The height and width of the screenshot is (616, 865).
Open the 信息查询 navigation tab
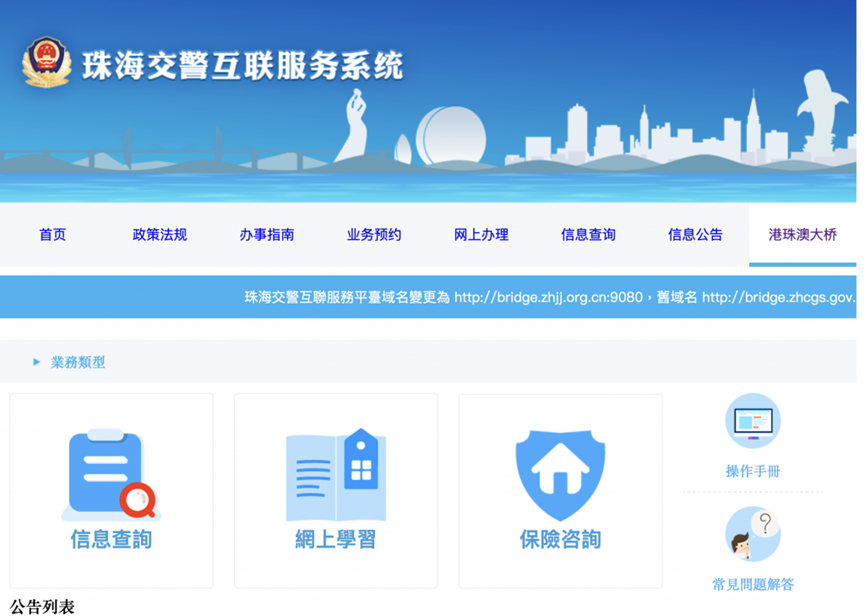tap(588, 235)
